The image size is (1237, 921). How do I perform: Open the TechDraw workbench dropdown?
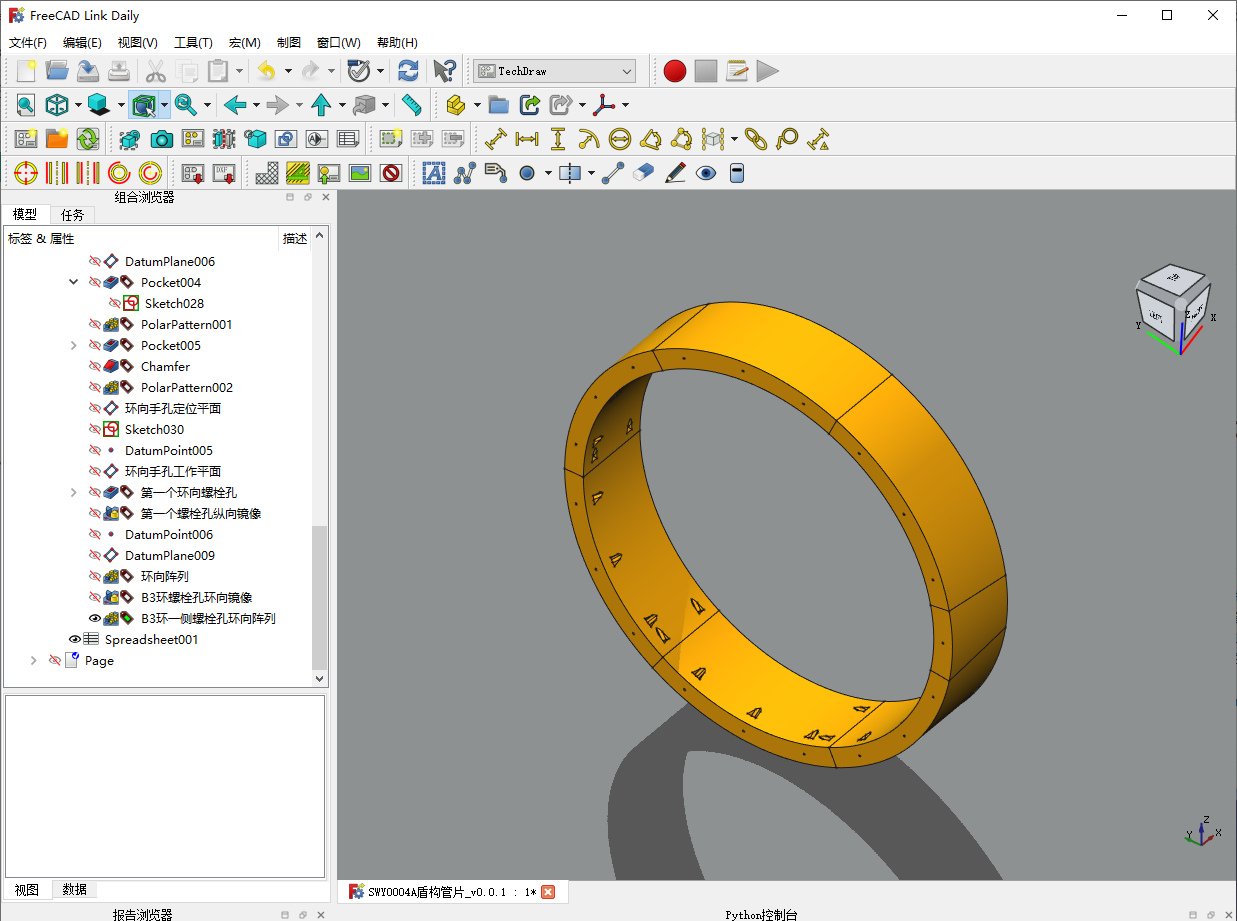tap(555, 71)
